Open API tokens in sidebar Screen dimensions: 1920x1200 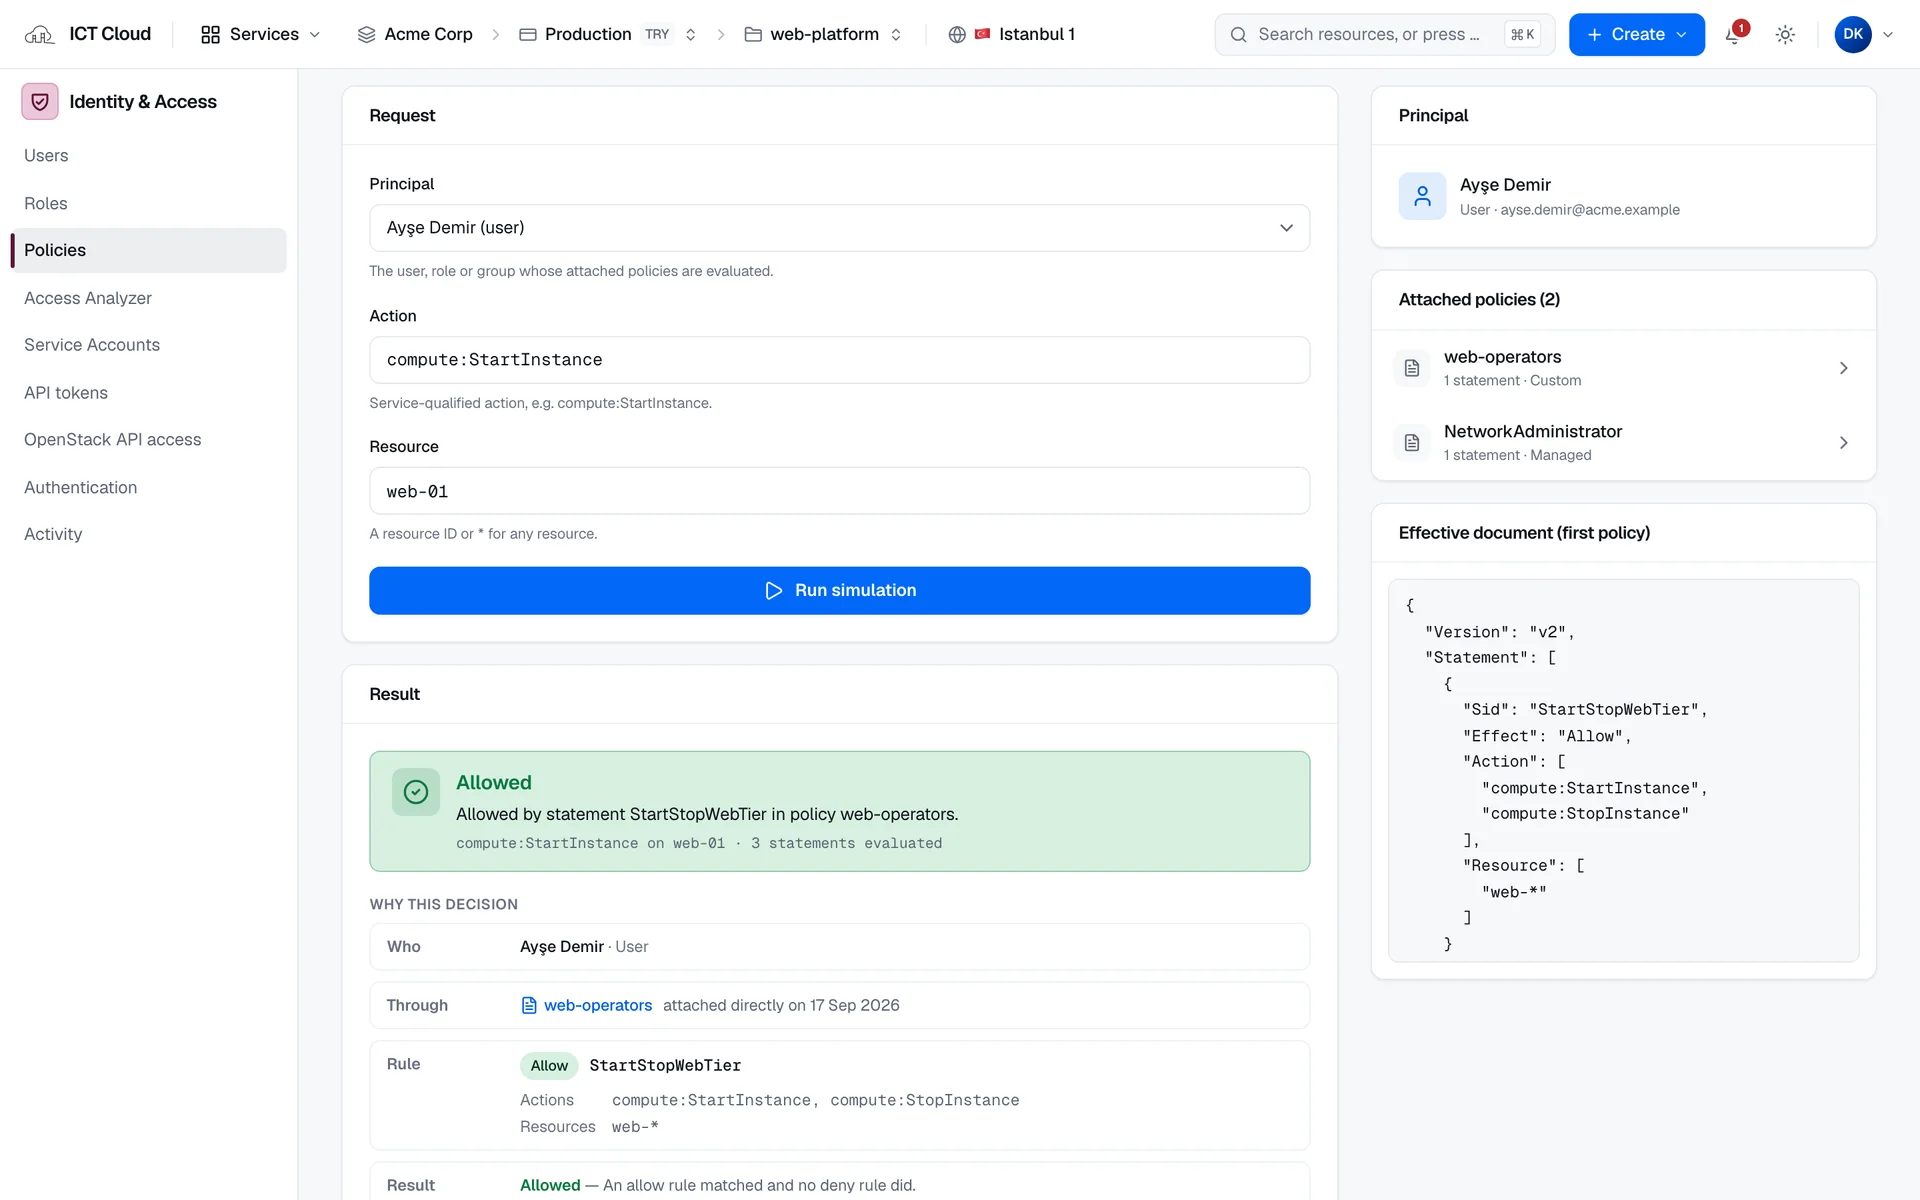point(148,393)
